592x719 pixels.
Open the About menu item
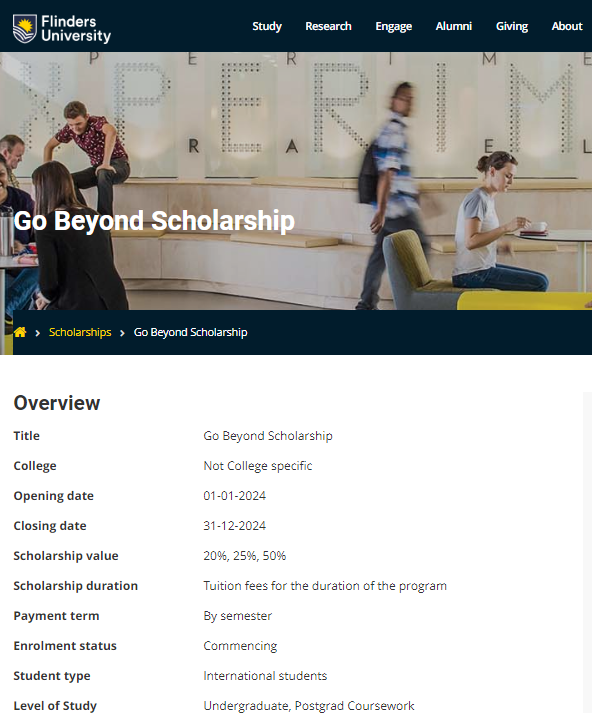567,26
